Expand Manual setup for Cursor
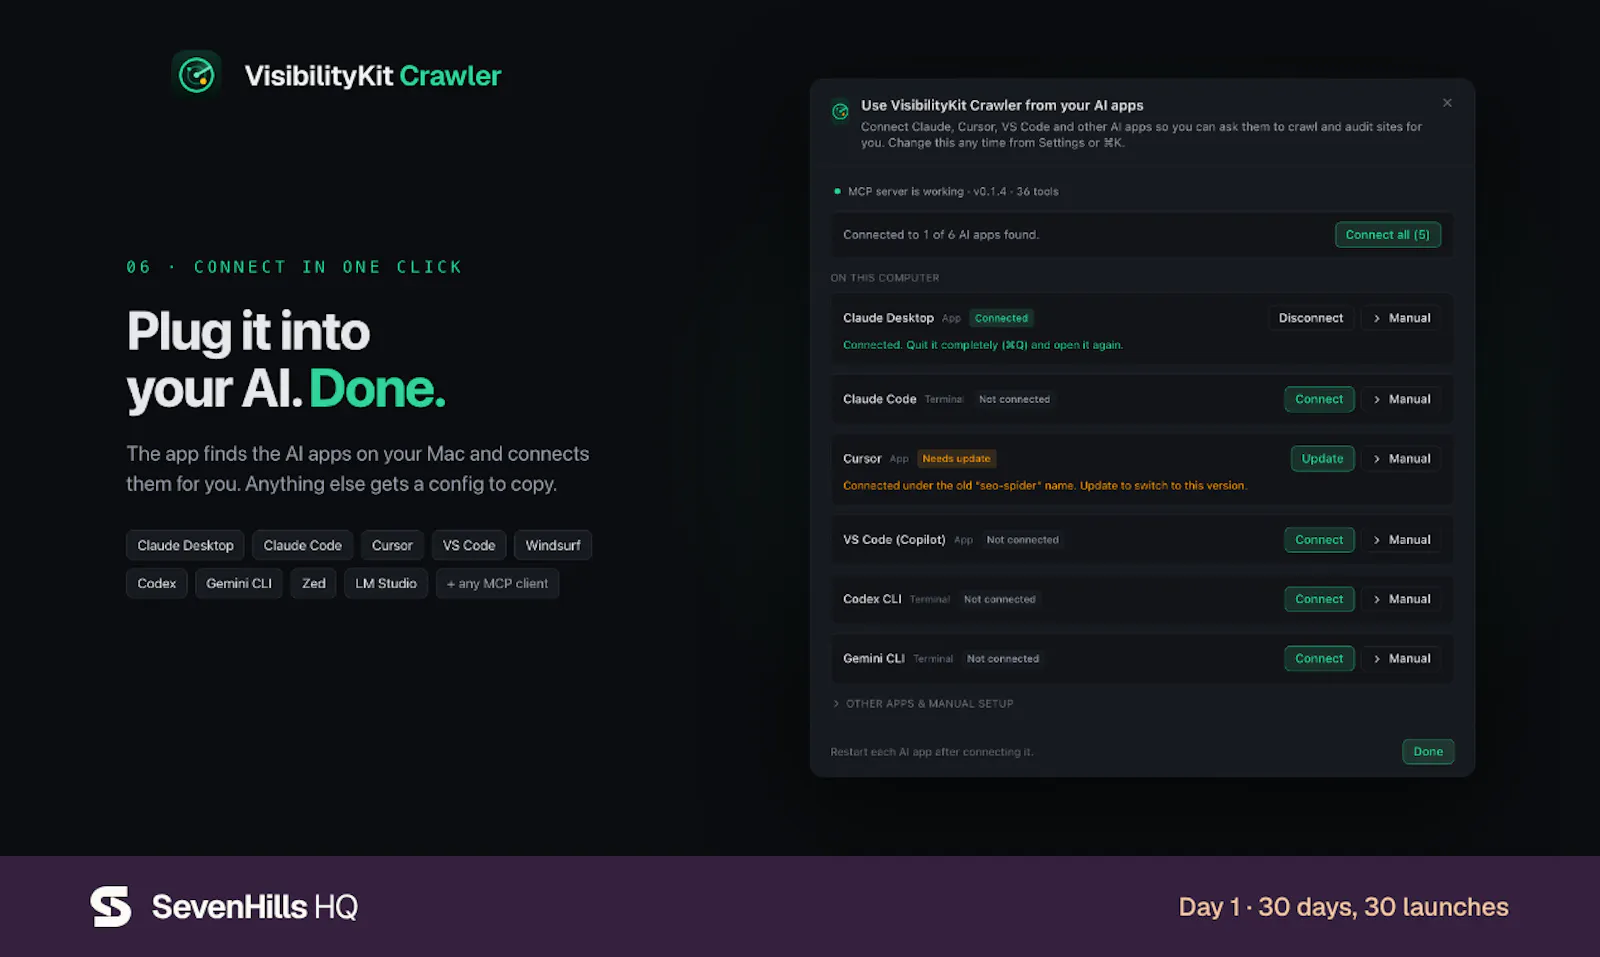 1401,459
